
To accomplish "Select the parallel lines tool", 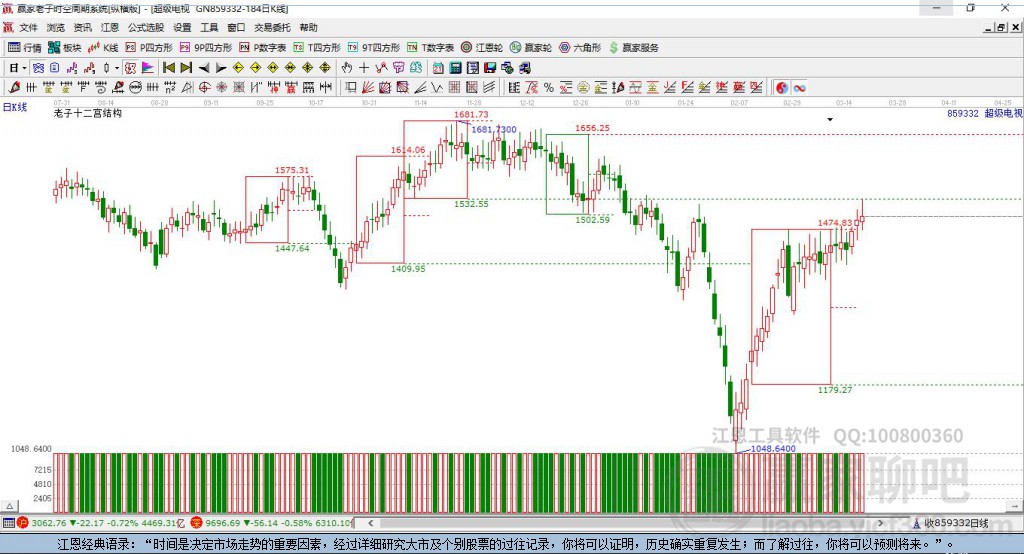I will point(489,87).
